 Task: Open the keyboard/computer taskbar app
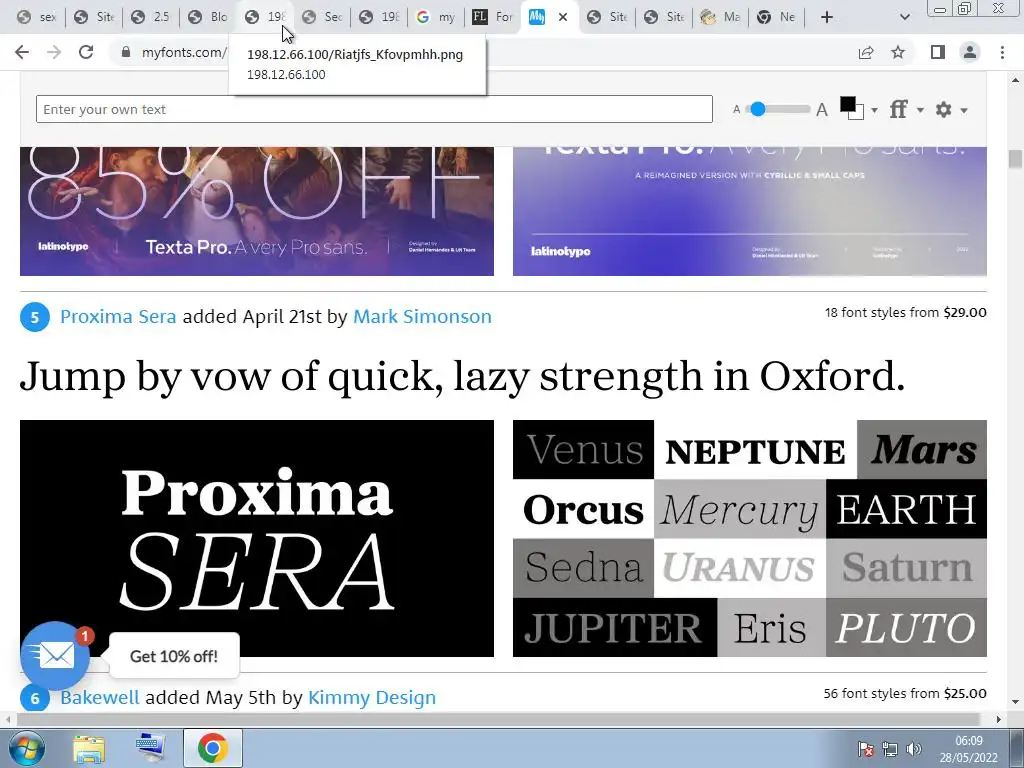click(151, 748)
